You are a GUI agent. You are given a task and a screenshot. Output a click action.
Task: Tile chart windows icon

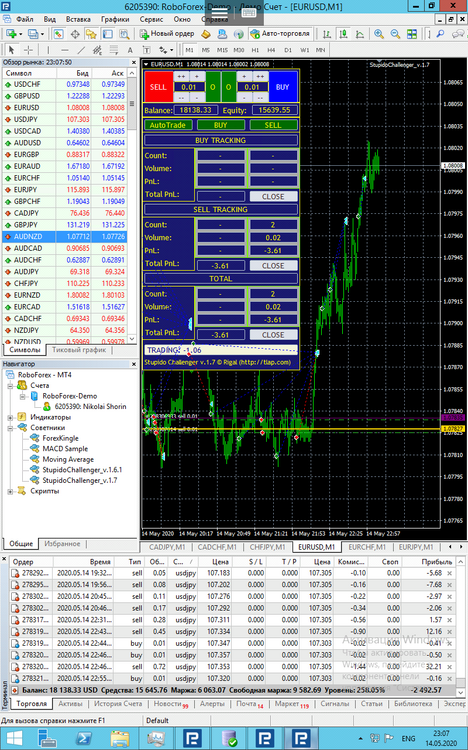(412, 34)
